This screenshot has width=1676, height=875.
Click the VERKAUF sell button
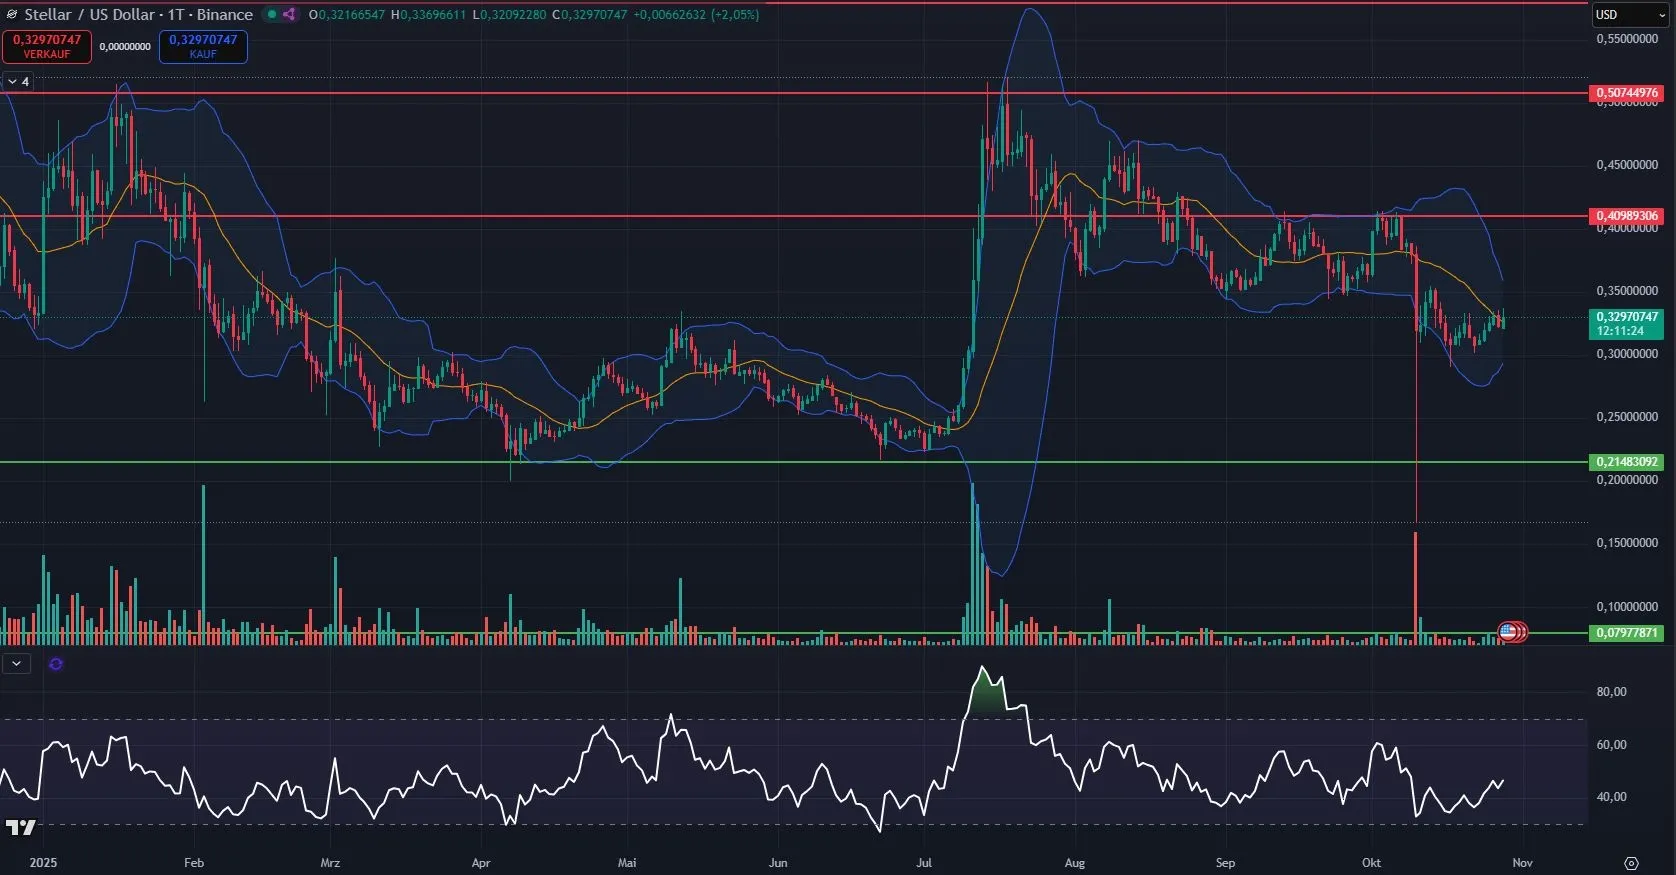(x=47, y=46)
